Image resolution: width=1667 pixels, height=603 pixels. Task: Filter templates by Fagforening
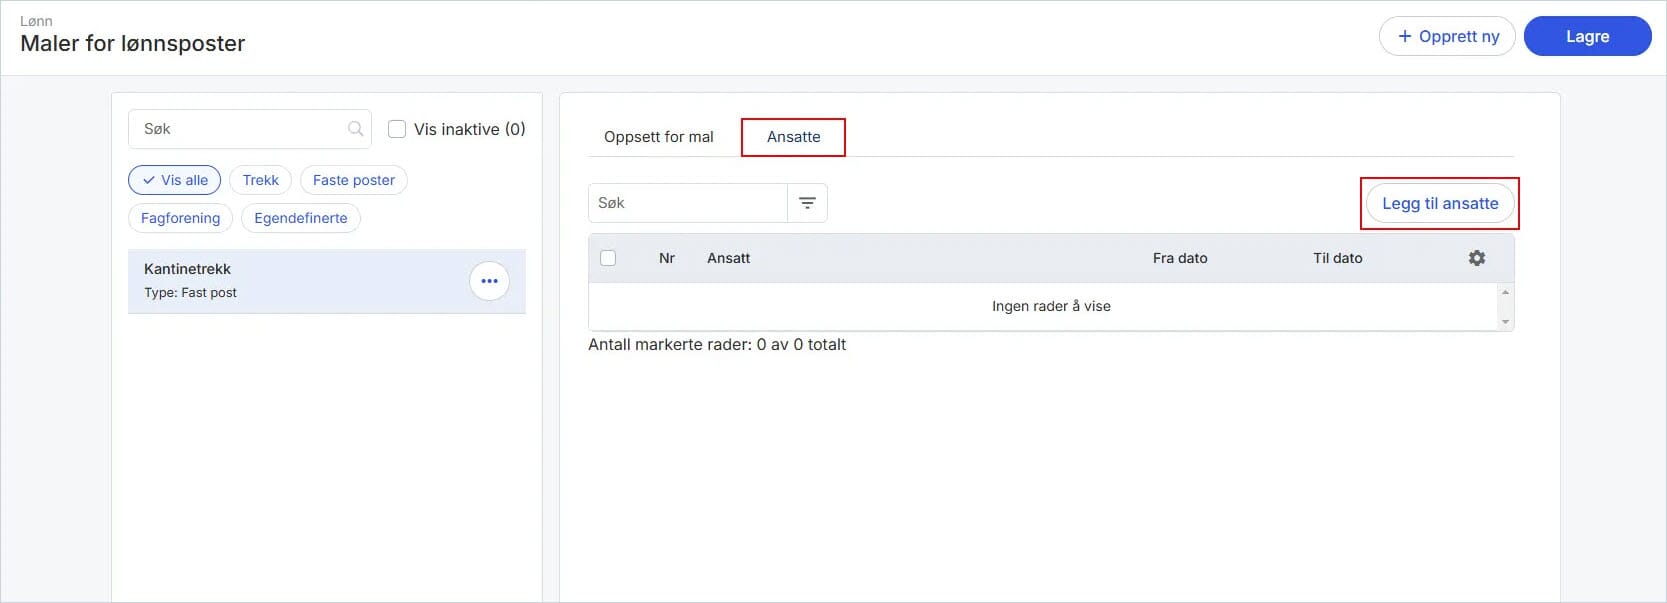[x=180, y=218]
